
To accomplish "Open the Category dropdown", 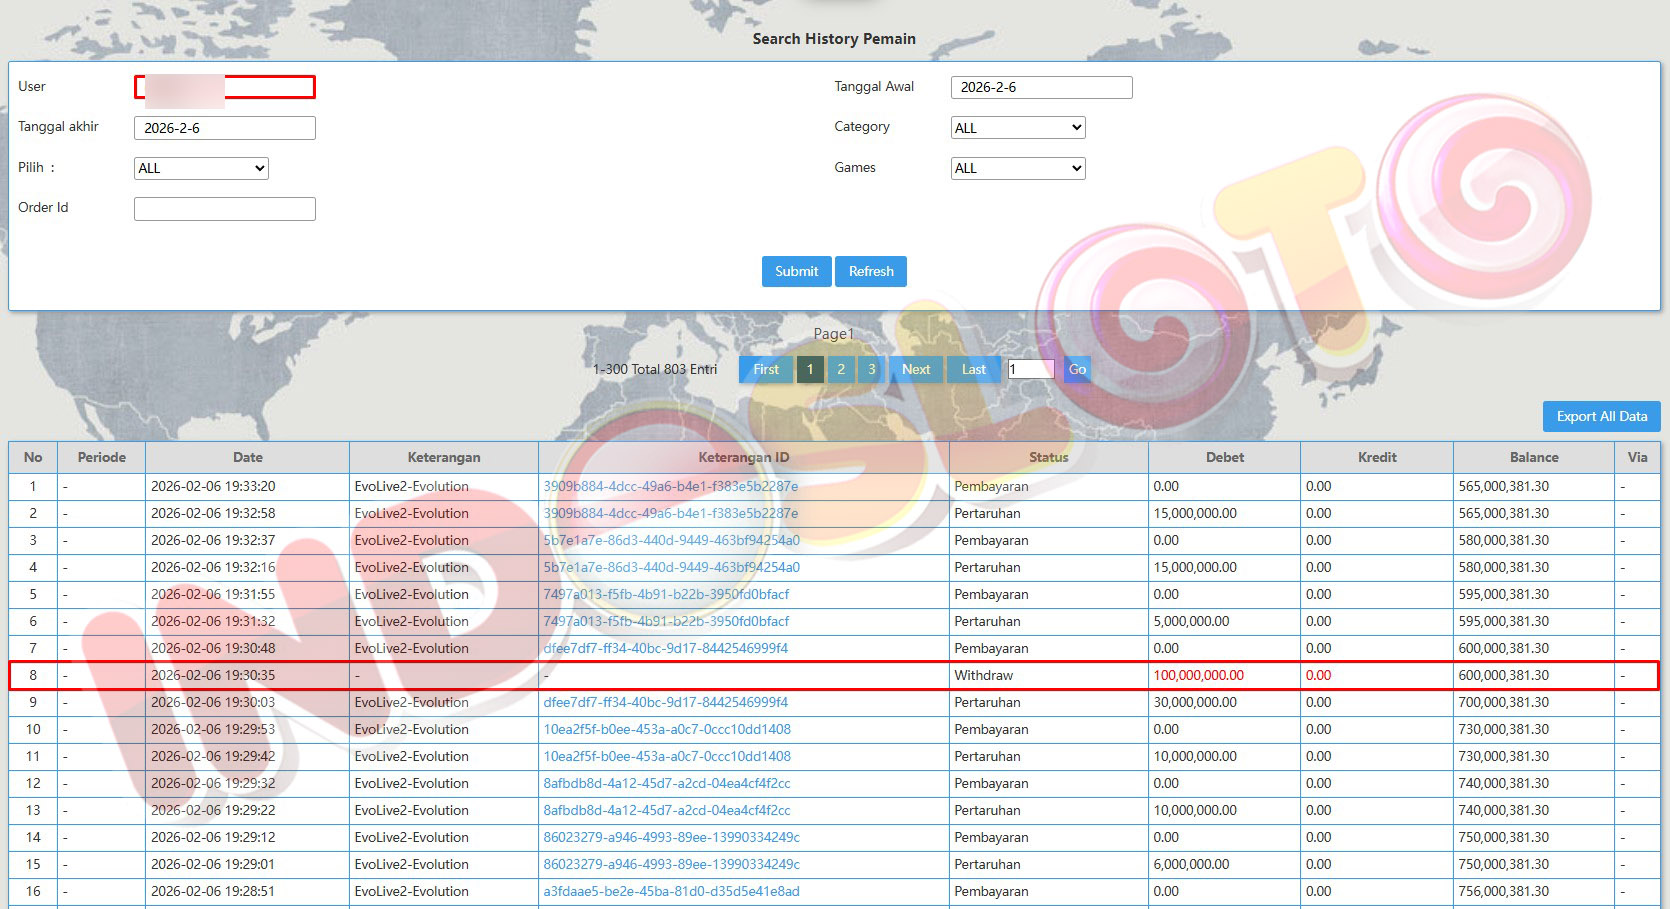I will 1018,128.
